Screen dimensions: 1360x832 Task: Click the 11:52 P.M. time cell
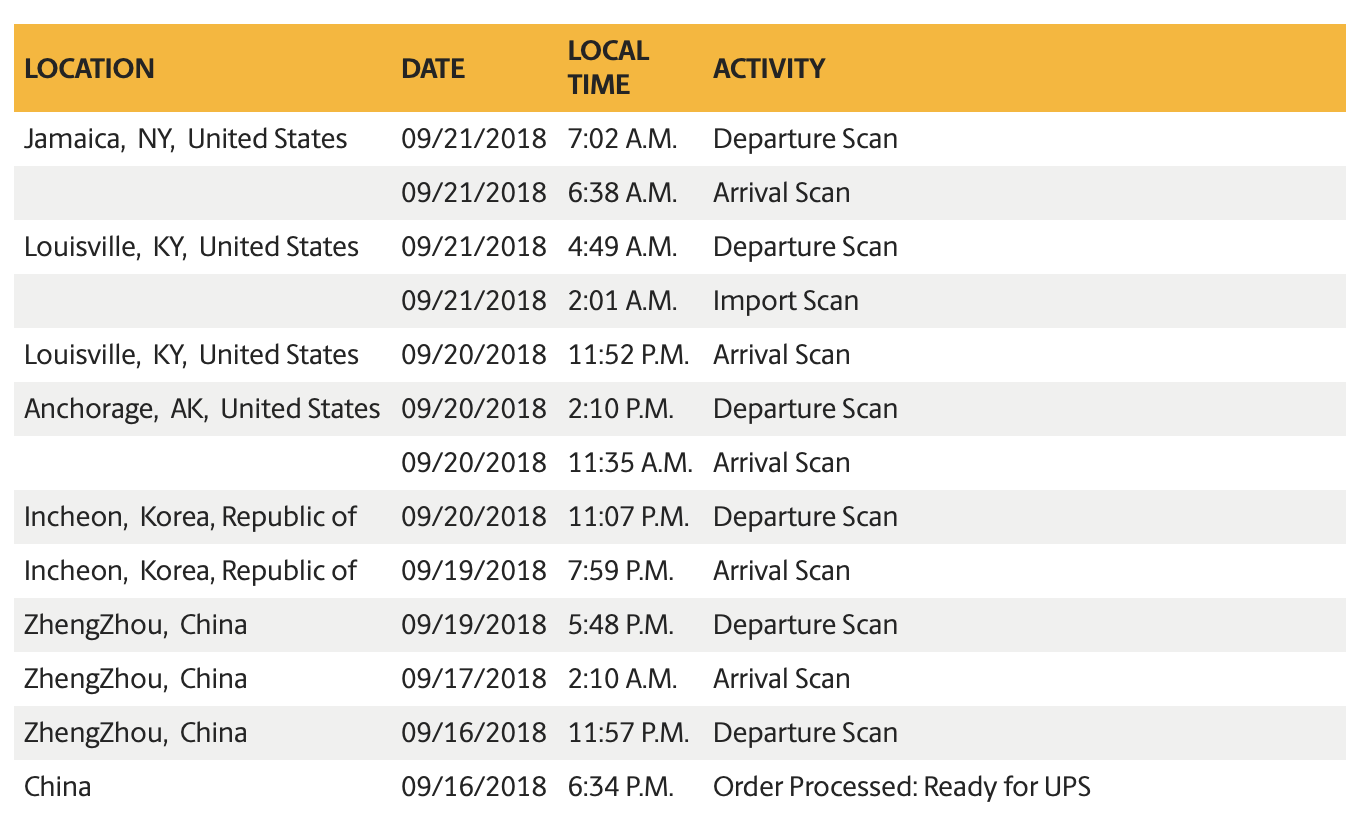coord(628,354)
